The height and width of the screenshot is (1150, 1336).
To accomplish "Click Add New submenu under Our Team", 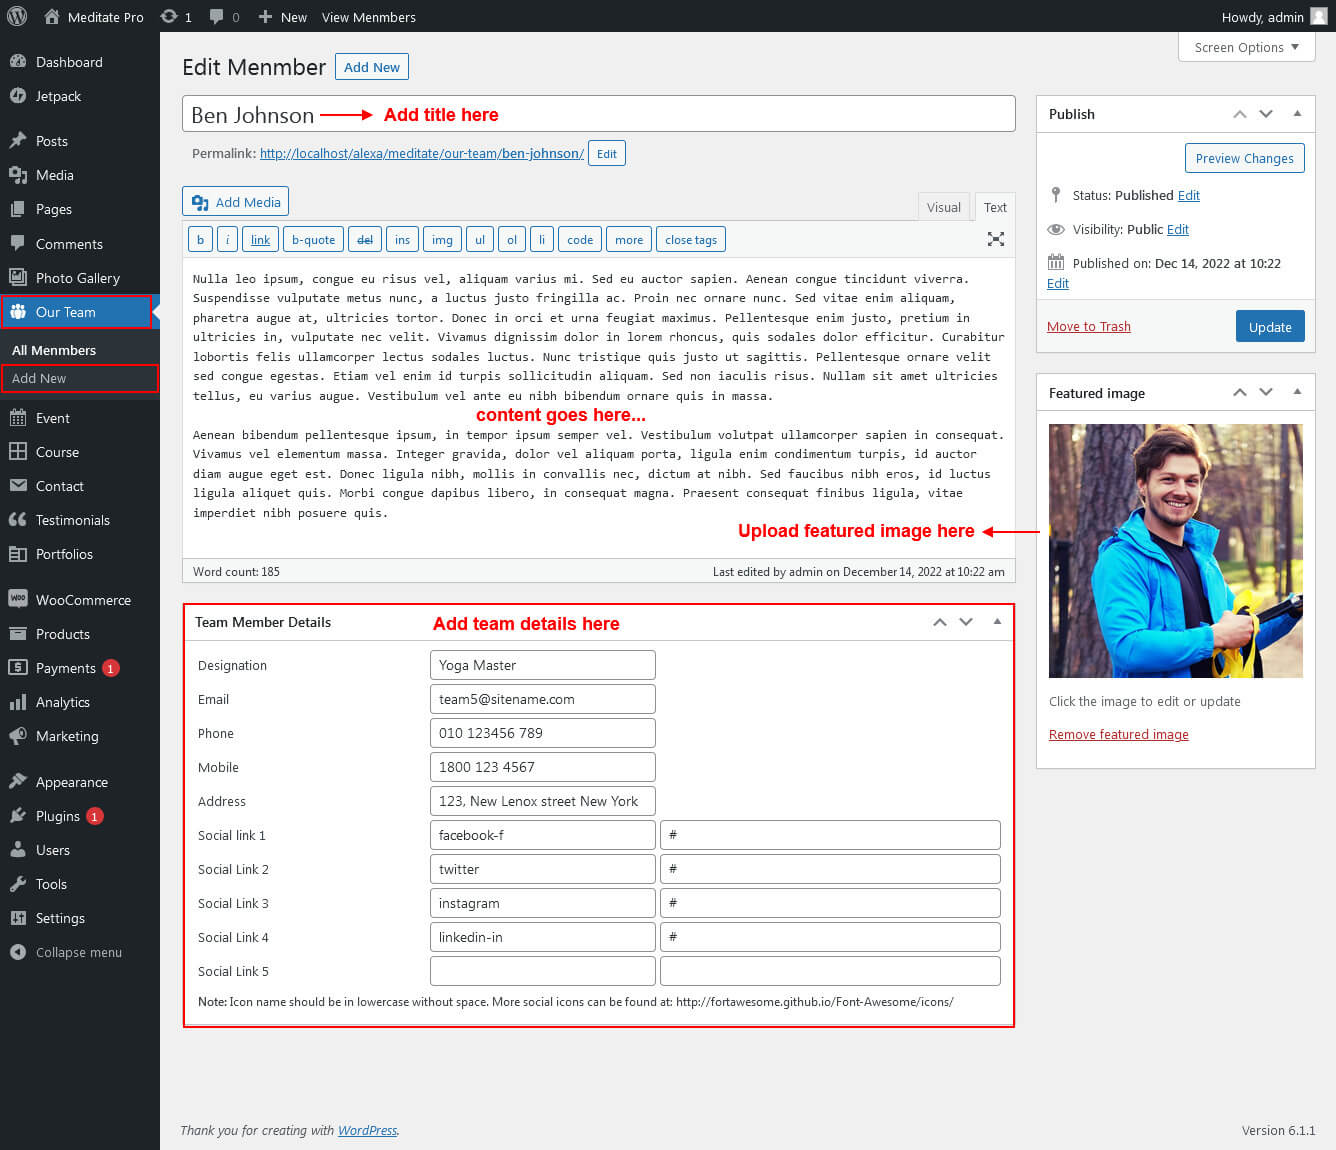I will 79,378.
